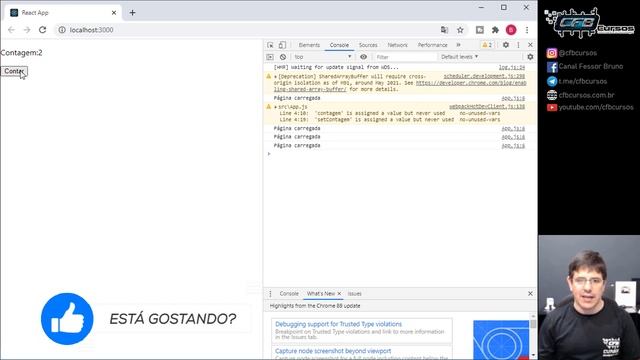Screen dimensions: 640x360
Task: Switch to the drawer Console tab
Action: 289,293
